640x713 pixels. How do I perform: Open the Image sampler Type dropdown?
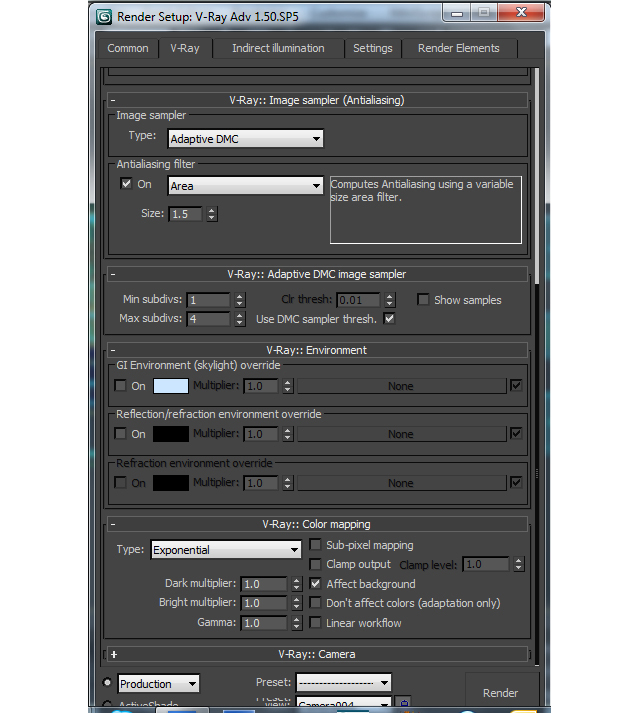(246, 139)
